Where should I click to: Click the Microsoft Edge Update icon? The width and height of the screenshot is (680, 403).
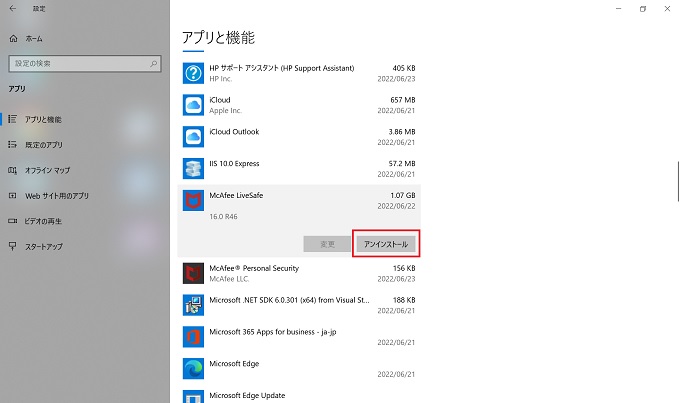[193, 396]
